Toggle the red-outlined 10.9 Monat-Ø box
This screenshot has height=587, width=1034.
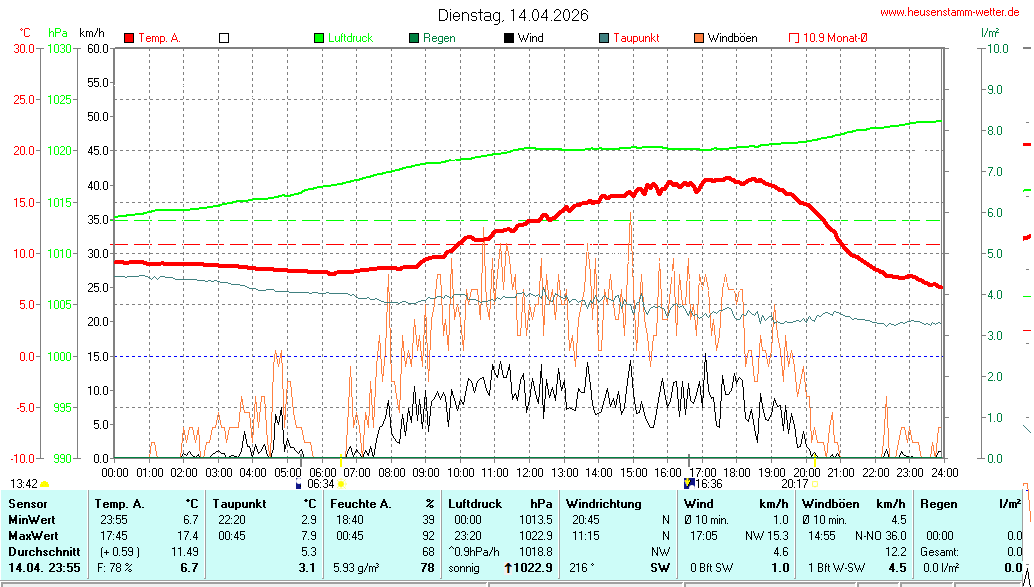(794, 38)
